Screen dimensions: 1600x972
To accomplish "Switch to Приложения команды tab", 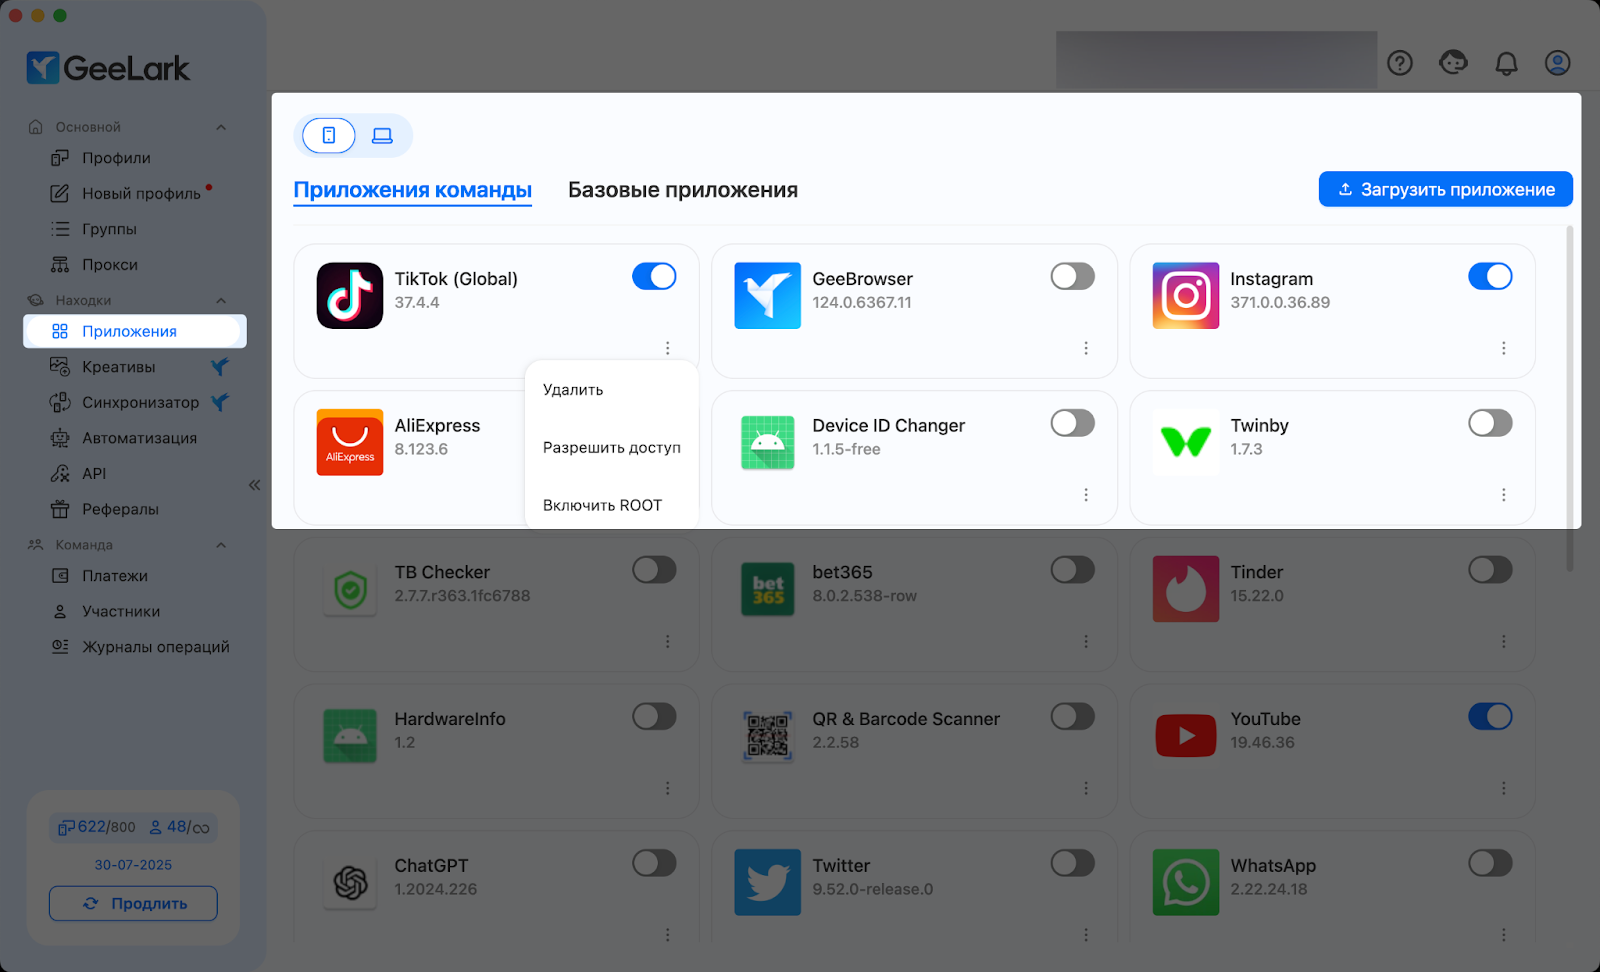I will coord(412,190).
